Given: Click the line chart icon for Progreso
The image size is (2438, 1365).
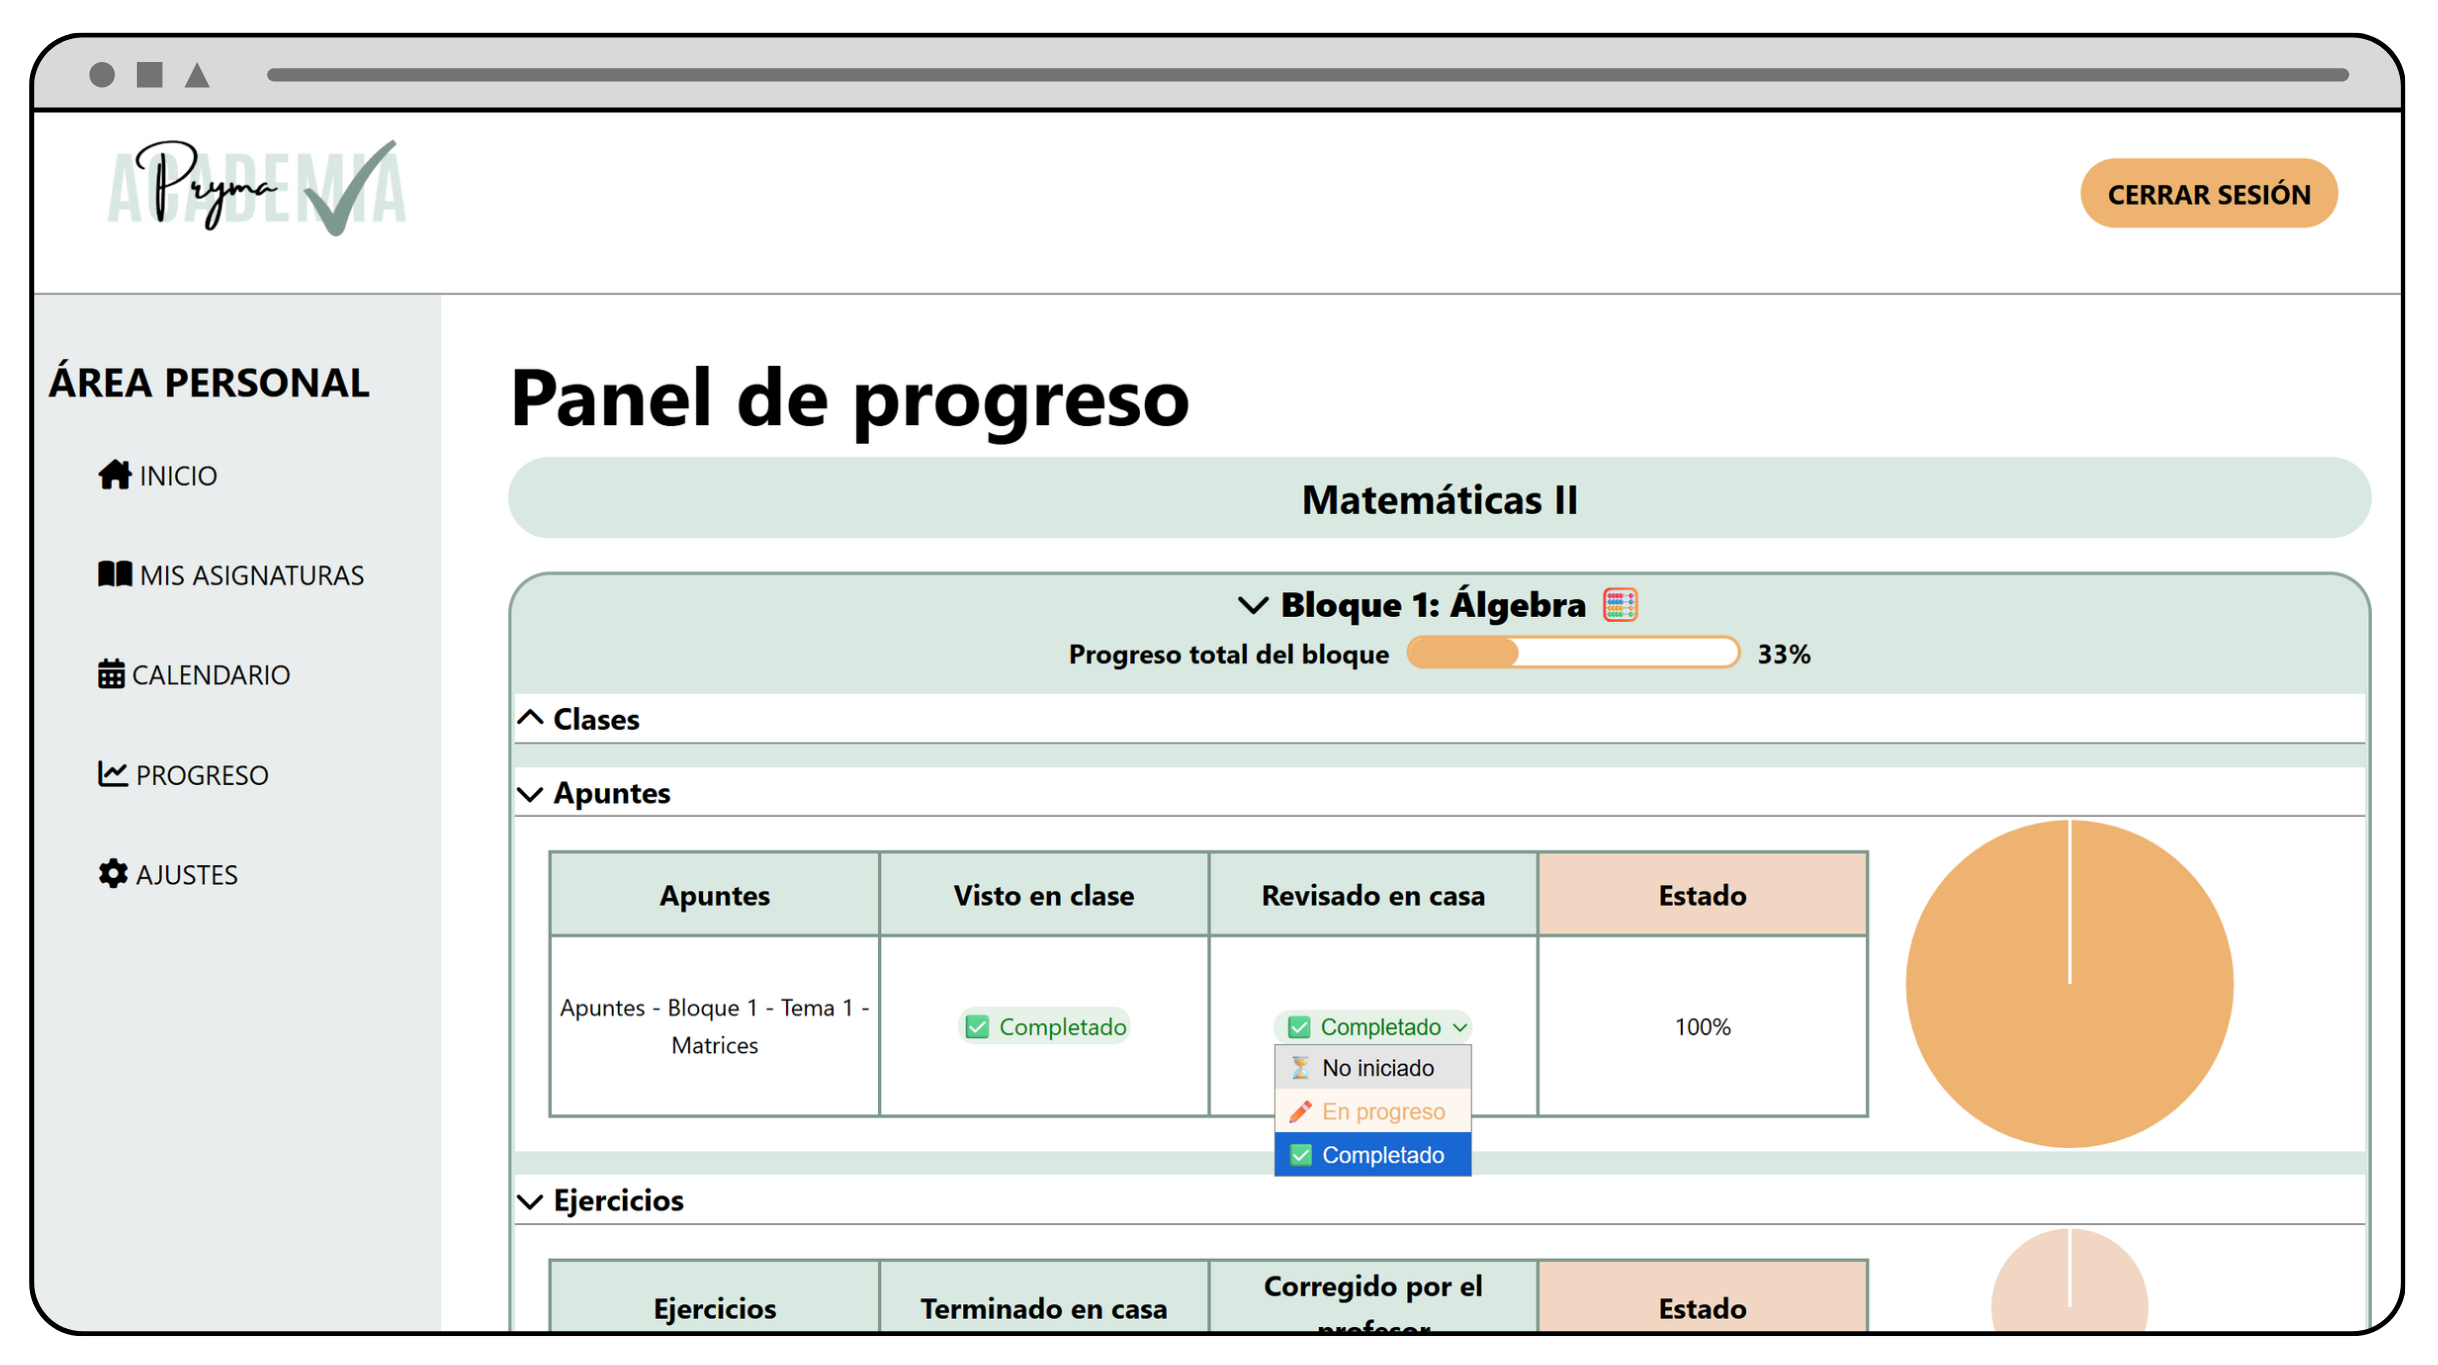Looking at the screenshot, I should click(112, 773).
